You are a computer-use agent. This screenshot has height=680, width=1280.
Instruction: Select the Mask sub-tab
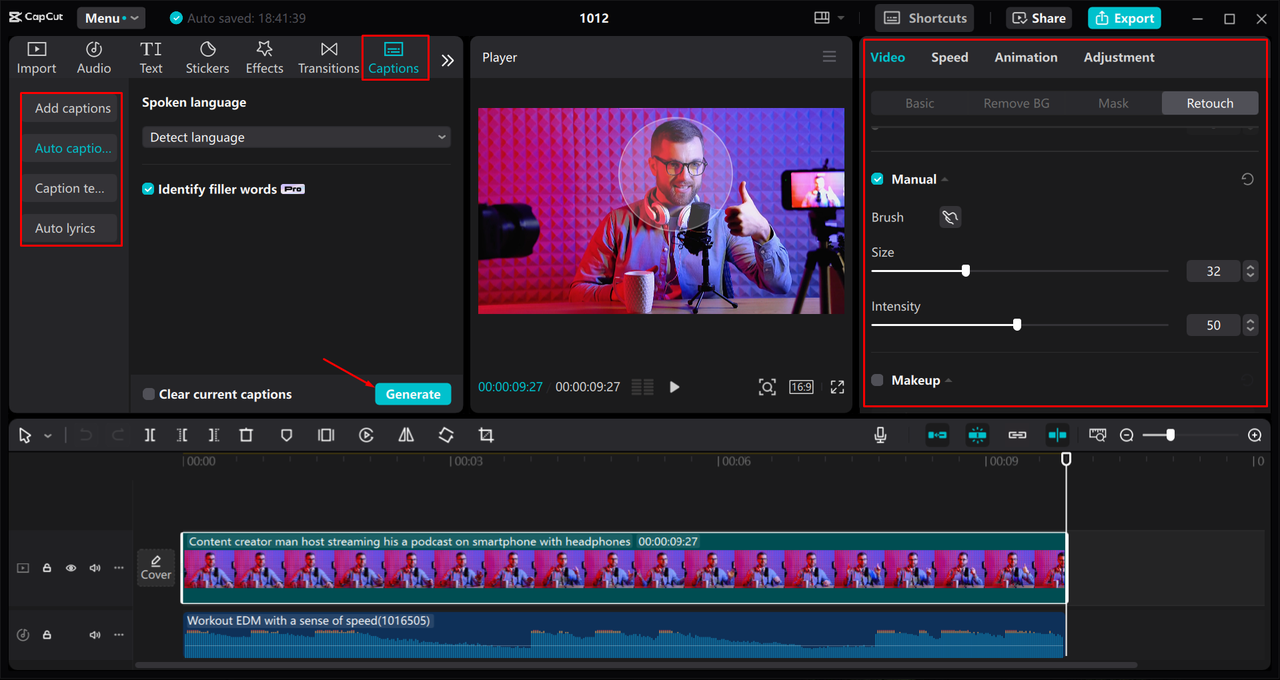coord(1113,103)
